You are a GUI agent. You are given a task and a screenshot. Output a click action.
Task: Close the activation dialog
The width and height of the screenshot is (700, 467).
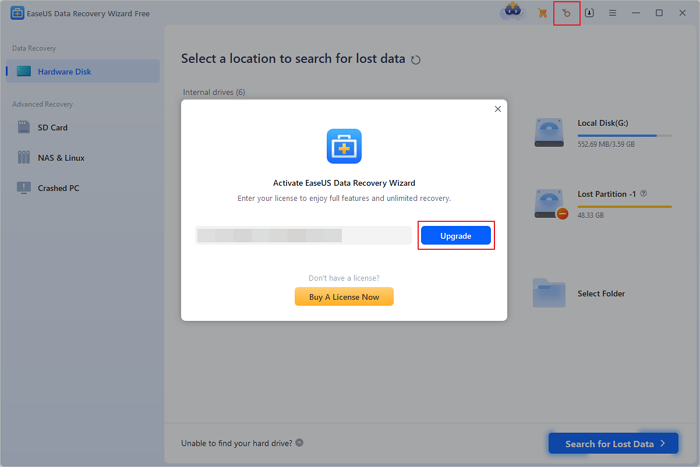pyautogui.click(x=498, y=109)
